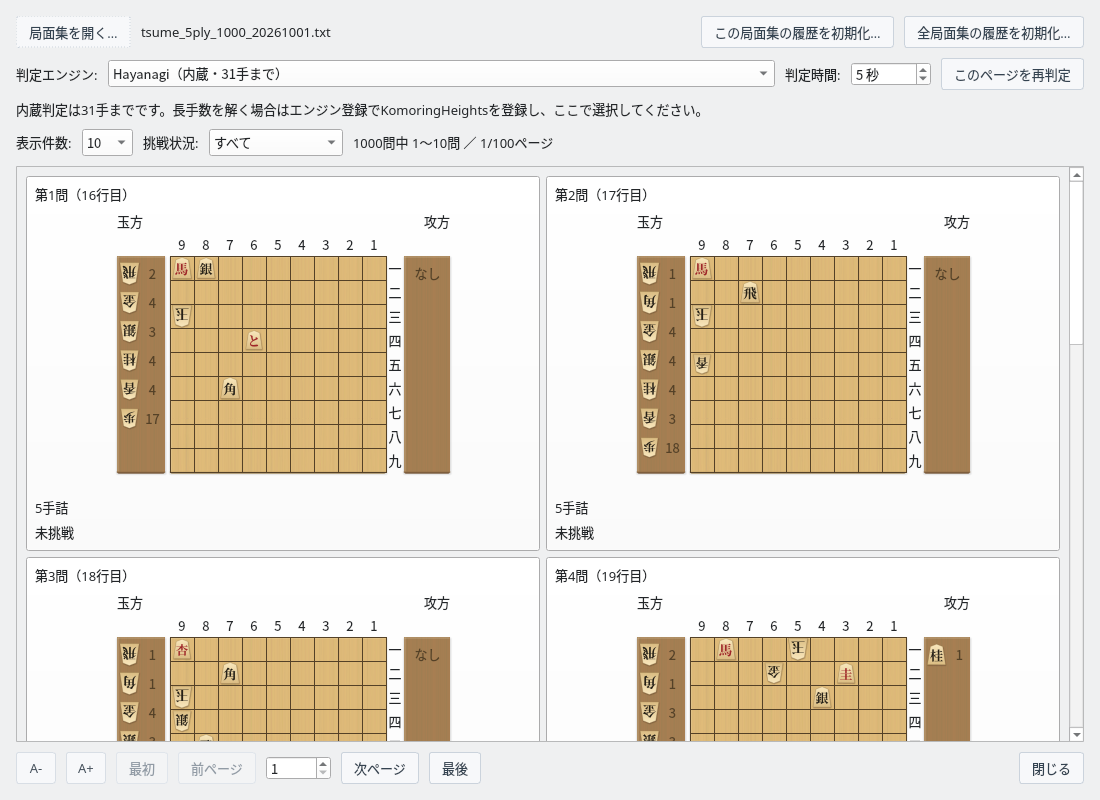
Task: Click the scrollbar down arrow
Action: pos(1076,734)
